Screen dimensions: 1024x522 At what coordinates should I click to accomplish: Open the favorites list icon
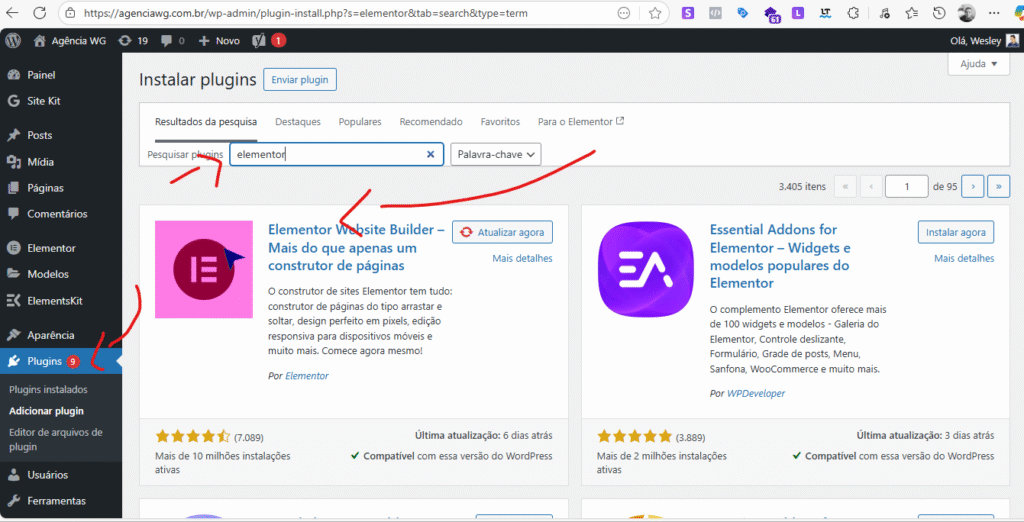tap(912, 13)
